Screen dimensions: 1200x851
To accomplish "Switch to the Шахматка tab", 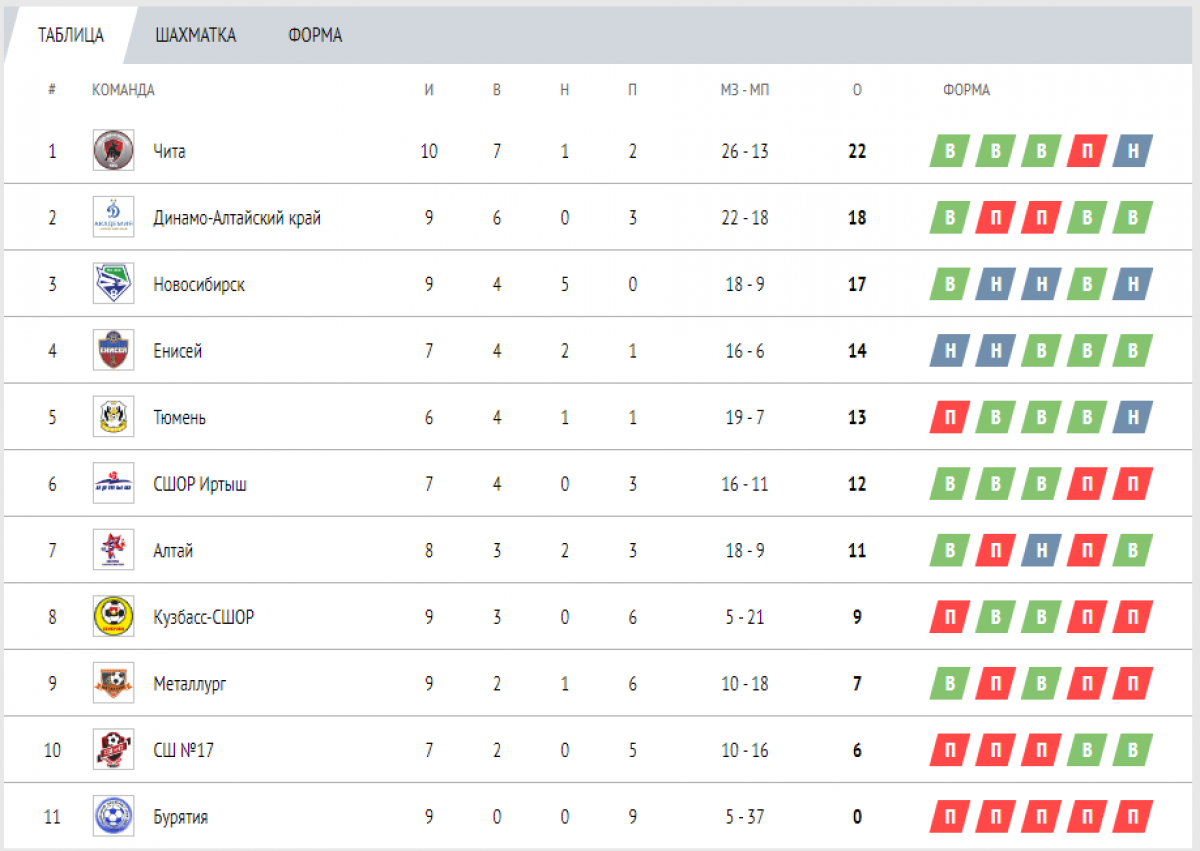I will [196, 35].
